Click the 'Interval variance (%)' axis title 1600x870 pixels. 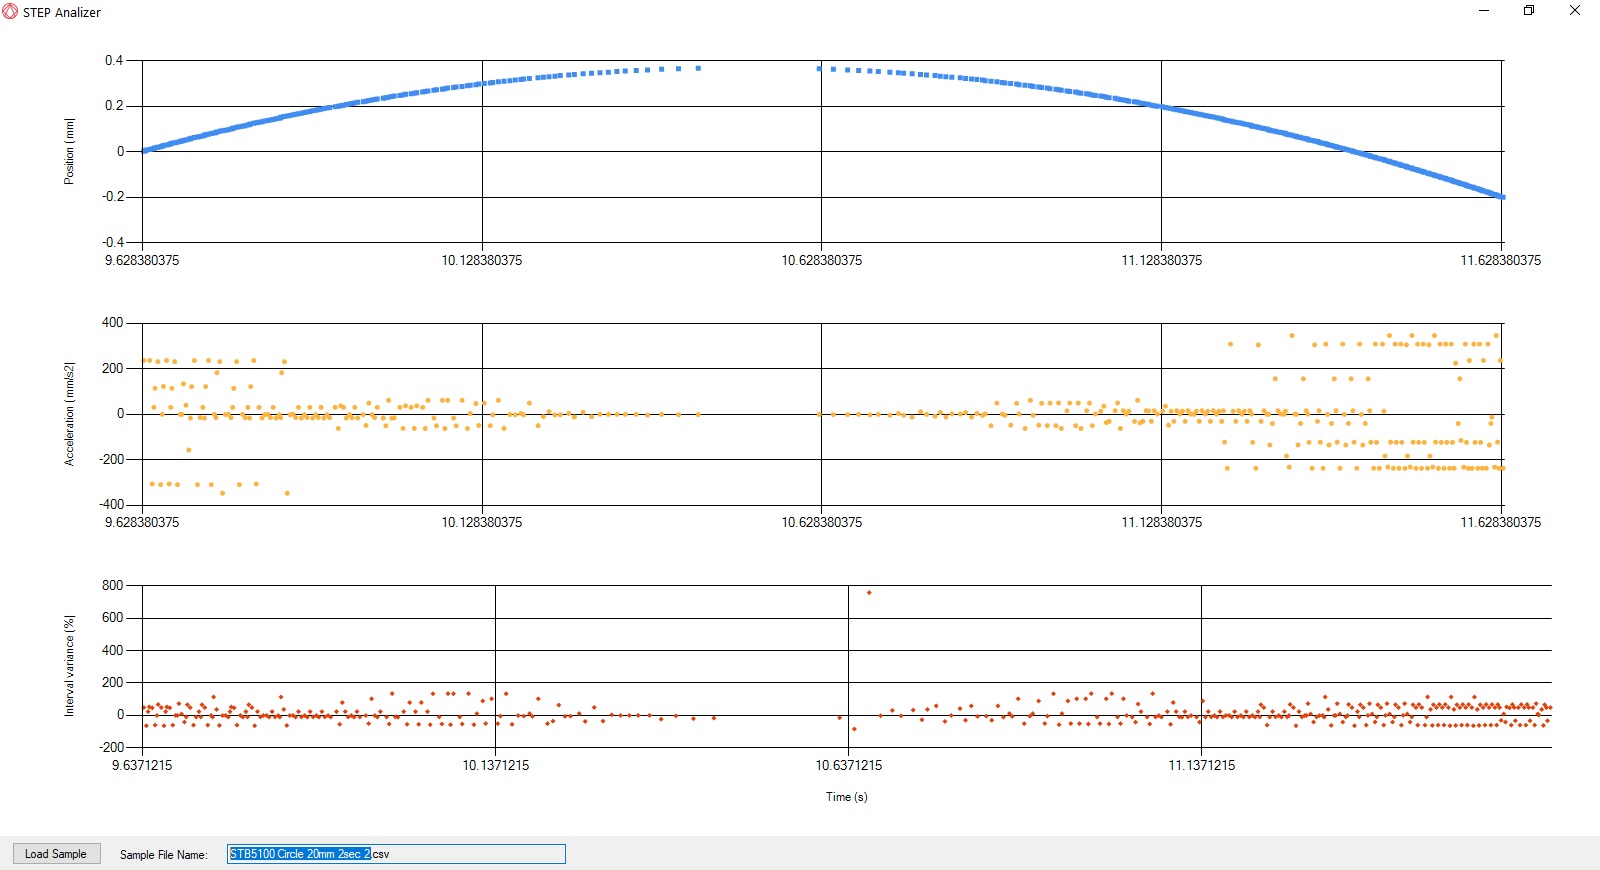69,666
